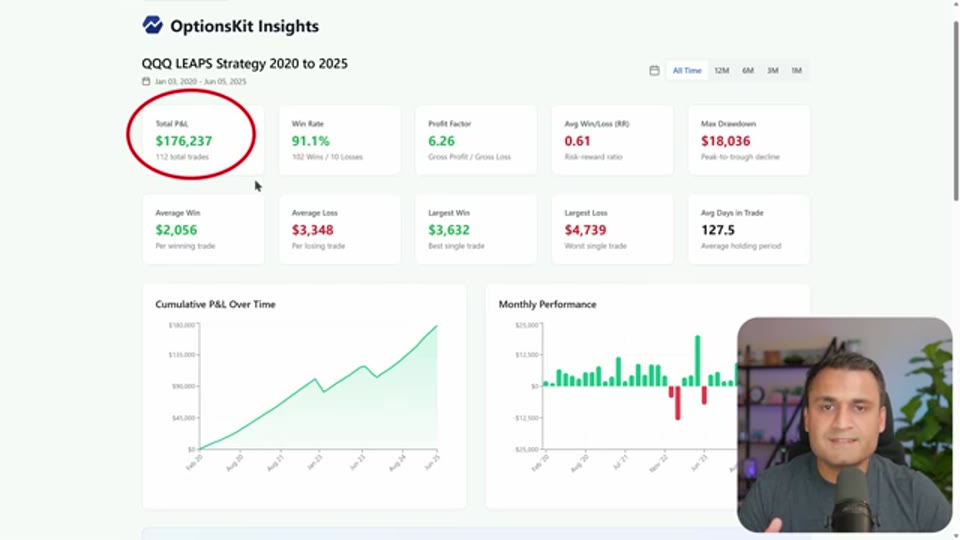
Task: Switch to the 3M range tab
Action: [773, 70]
